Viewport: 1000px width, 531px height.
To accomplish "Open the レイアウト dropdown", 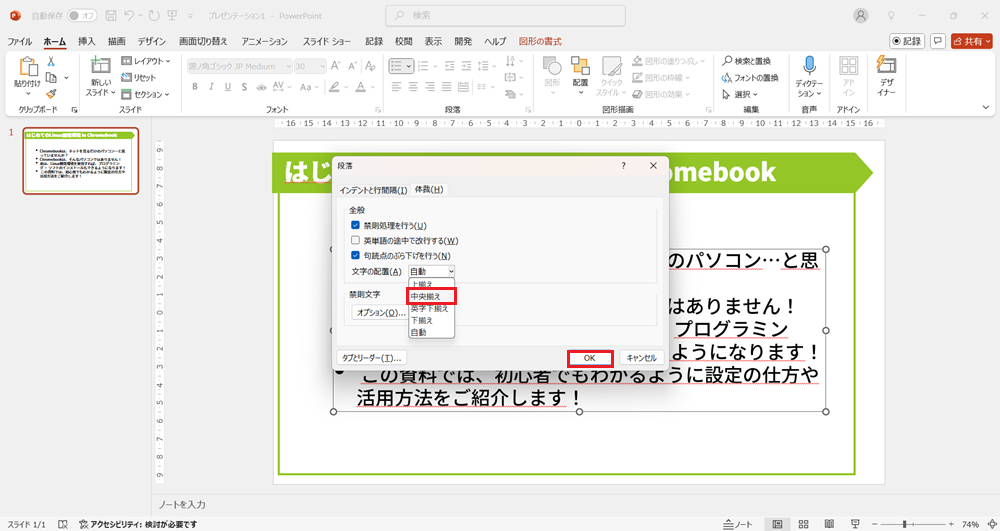I will pos(146,61).
